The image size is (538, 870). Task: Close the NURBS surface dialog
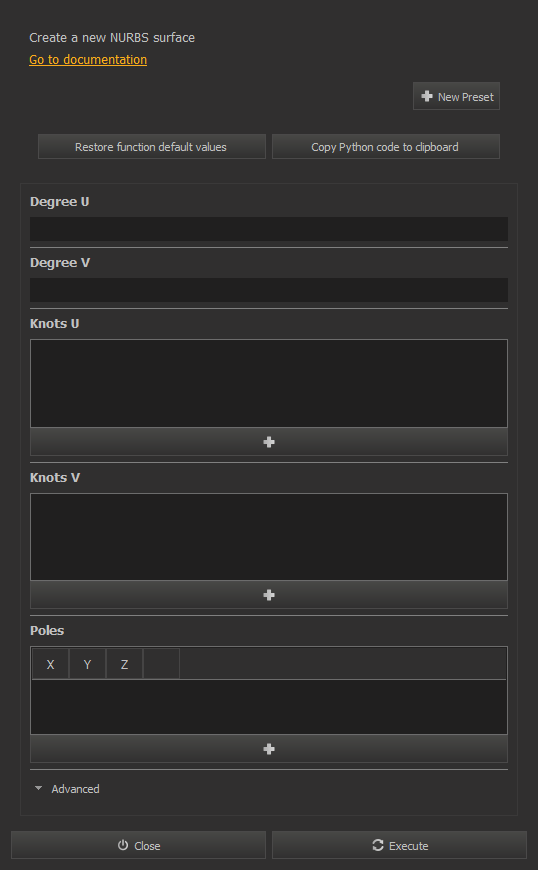[139, 845]
